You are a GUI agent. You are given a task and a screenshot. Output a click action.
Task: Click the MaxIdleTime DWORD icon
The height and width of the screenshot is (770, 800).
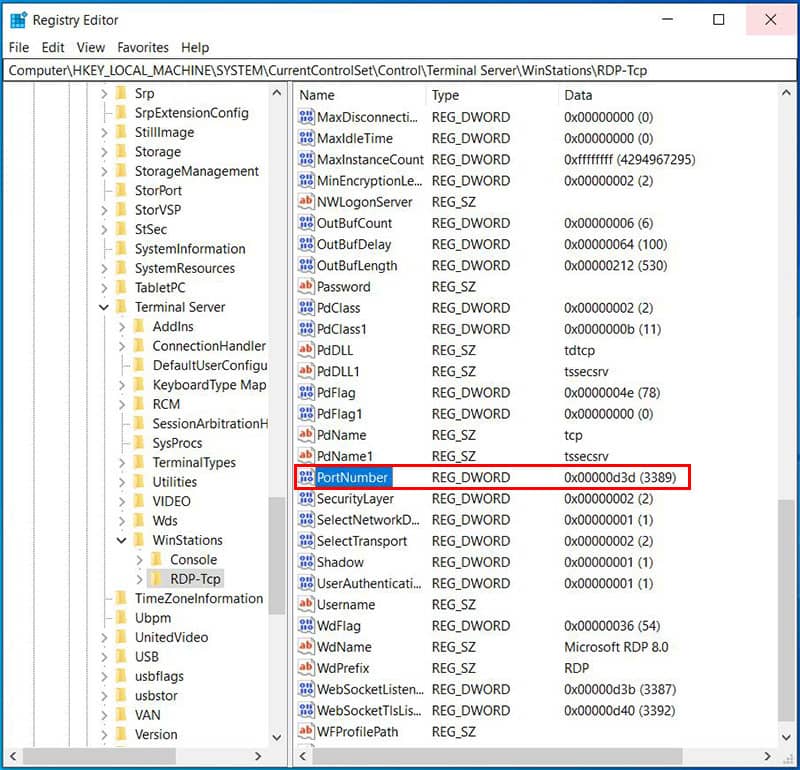[x=306, y=138]
